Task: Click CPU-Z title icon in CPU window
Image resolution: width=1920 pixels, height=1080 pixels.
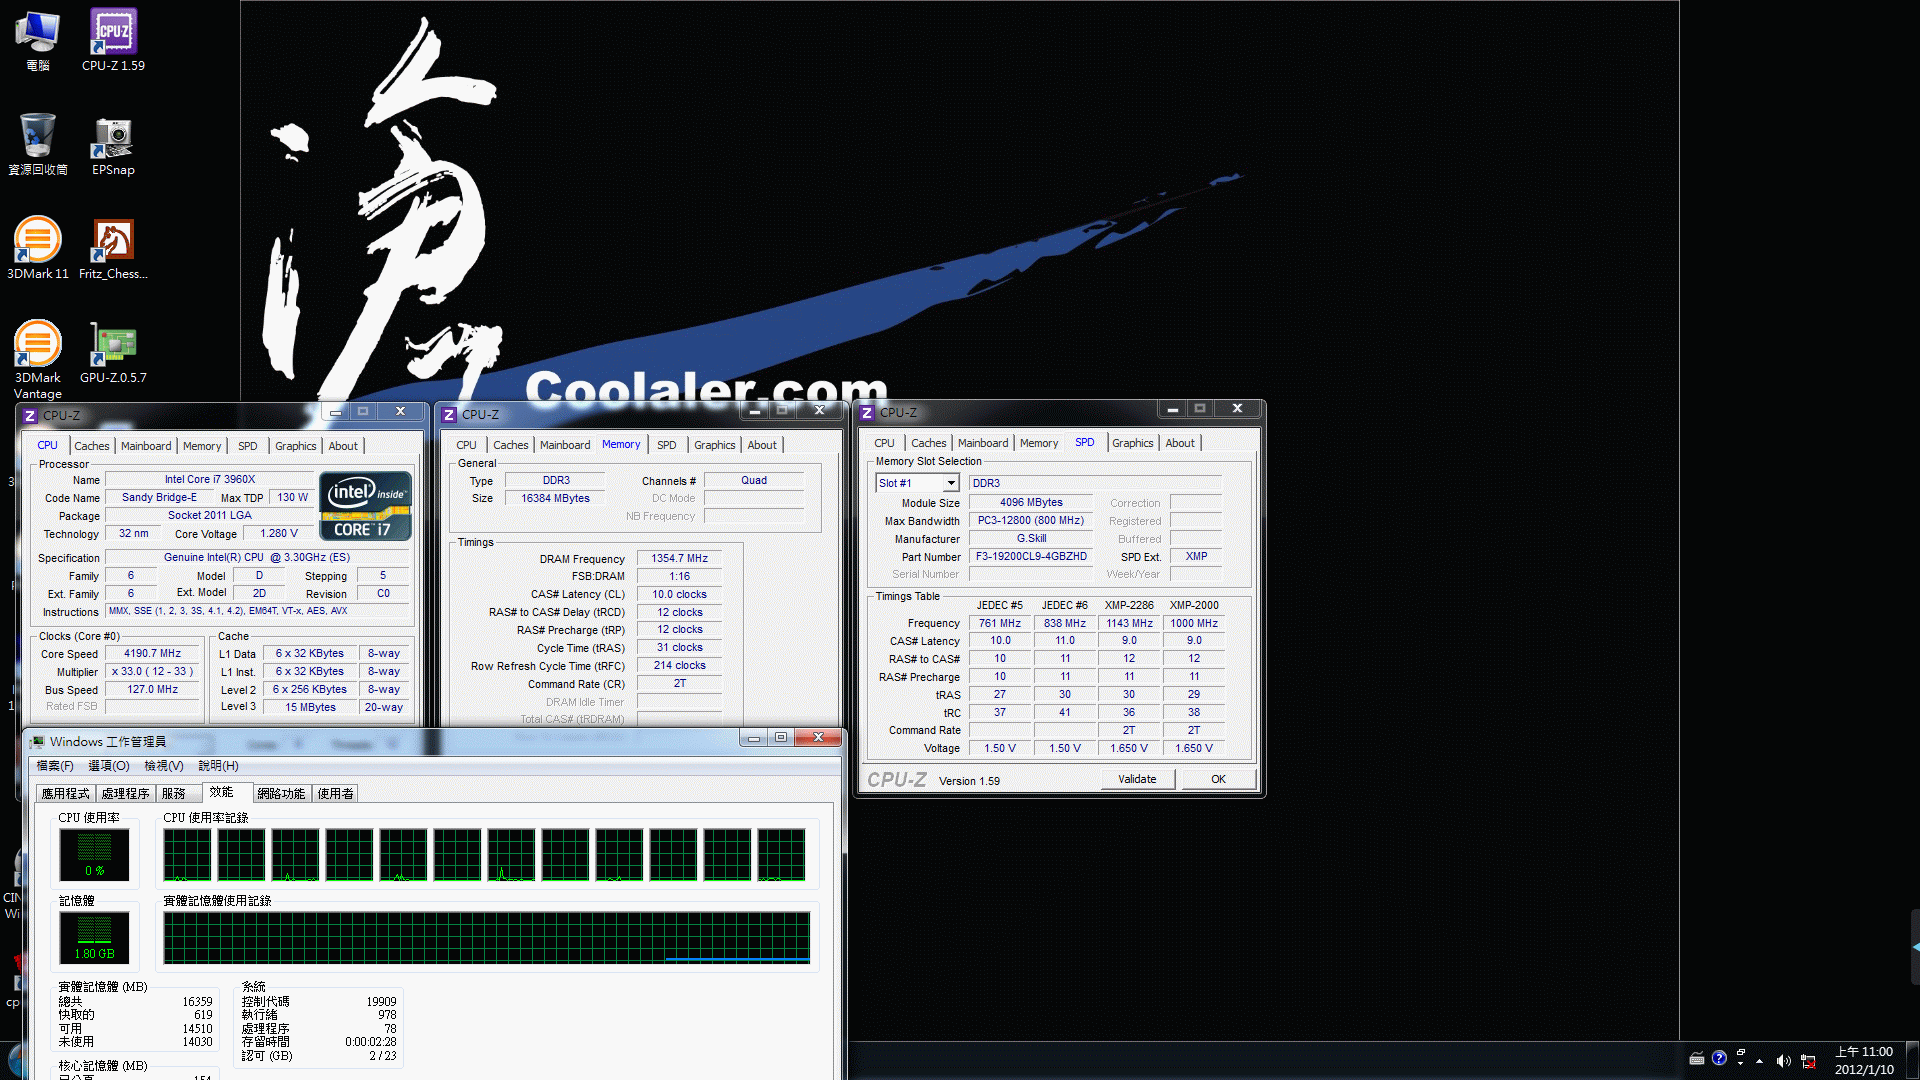Action: [30, 415]
